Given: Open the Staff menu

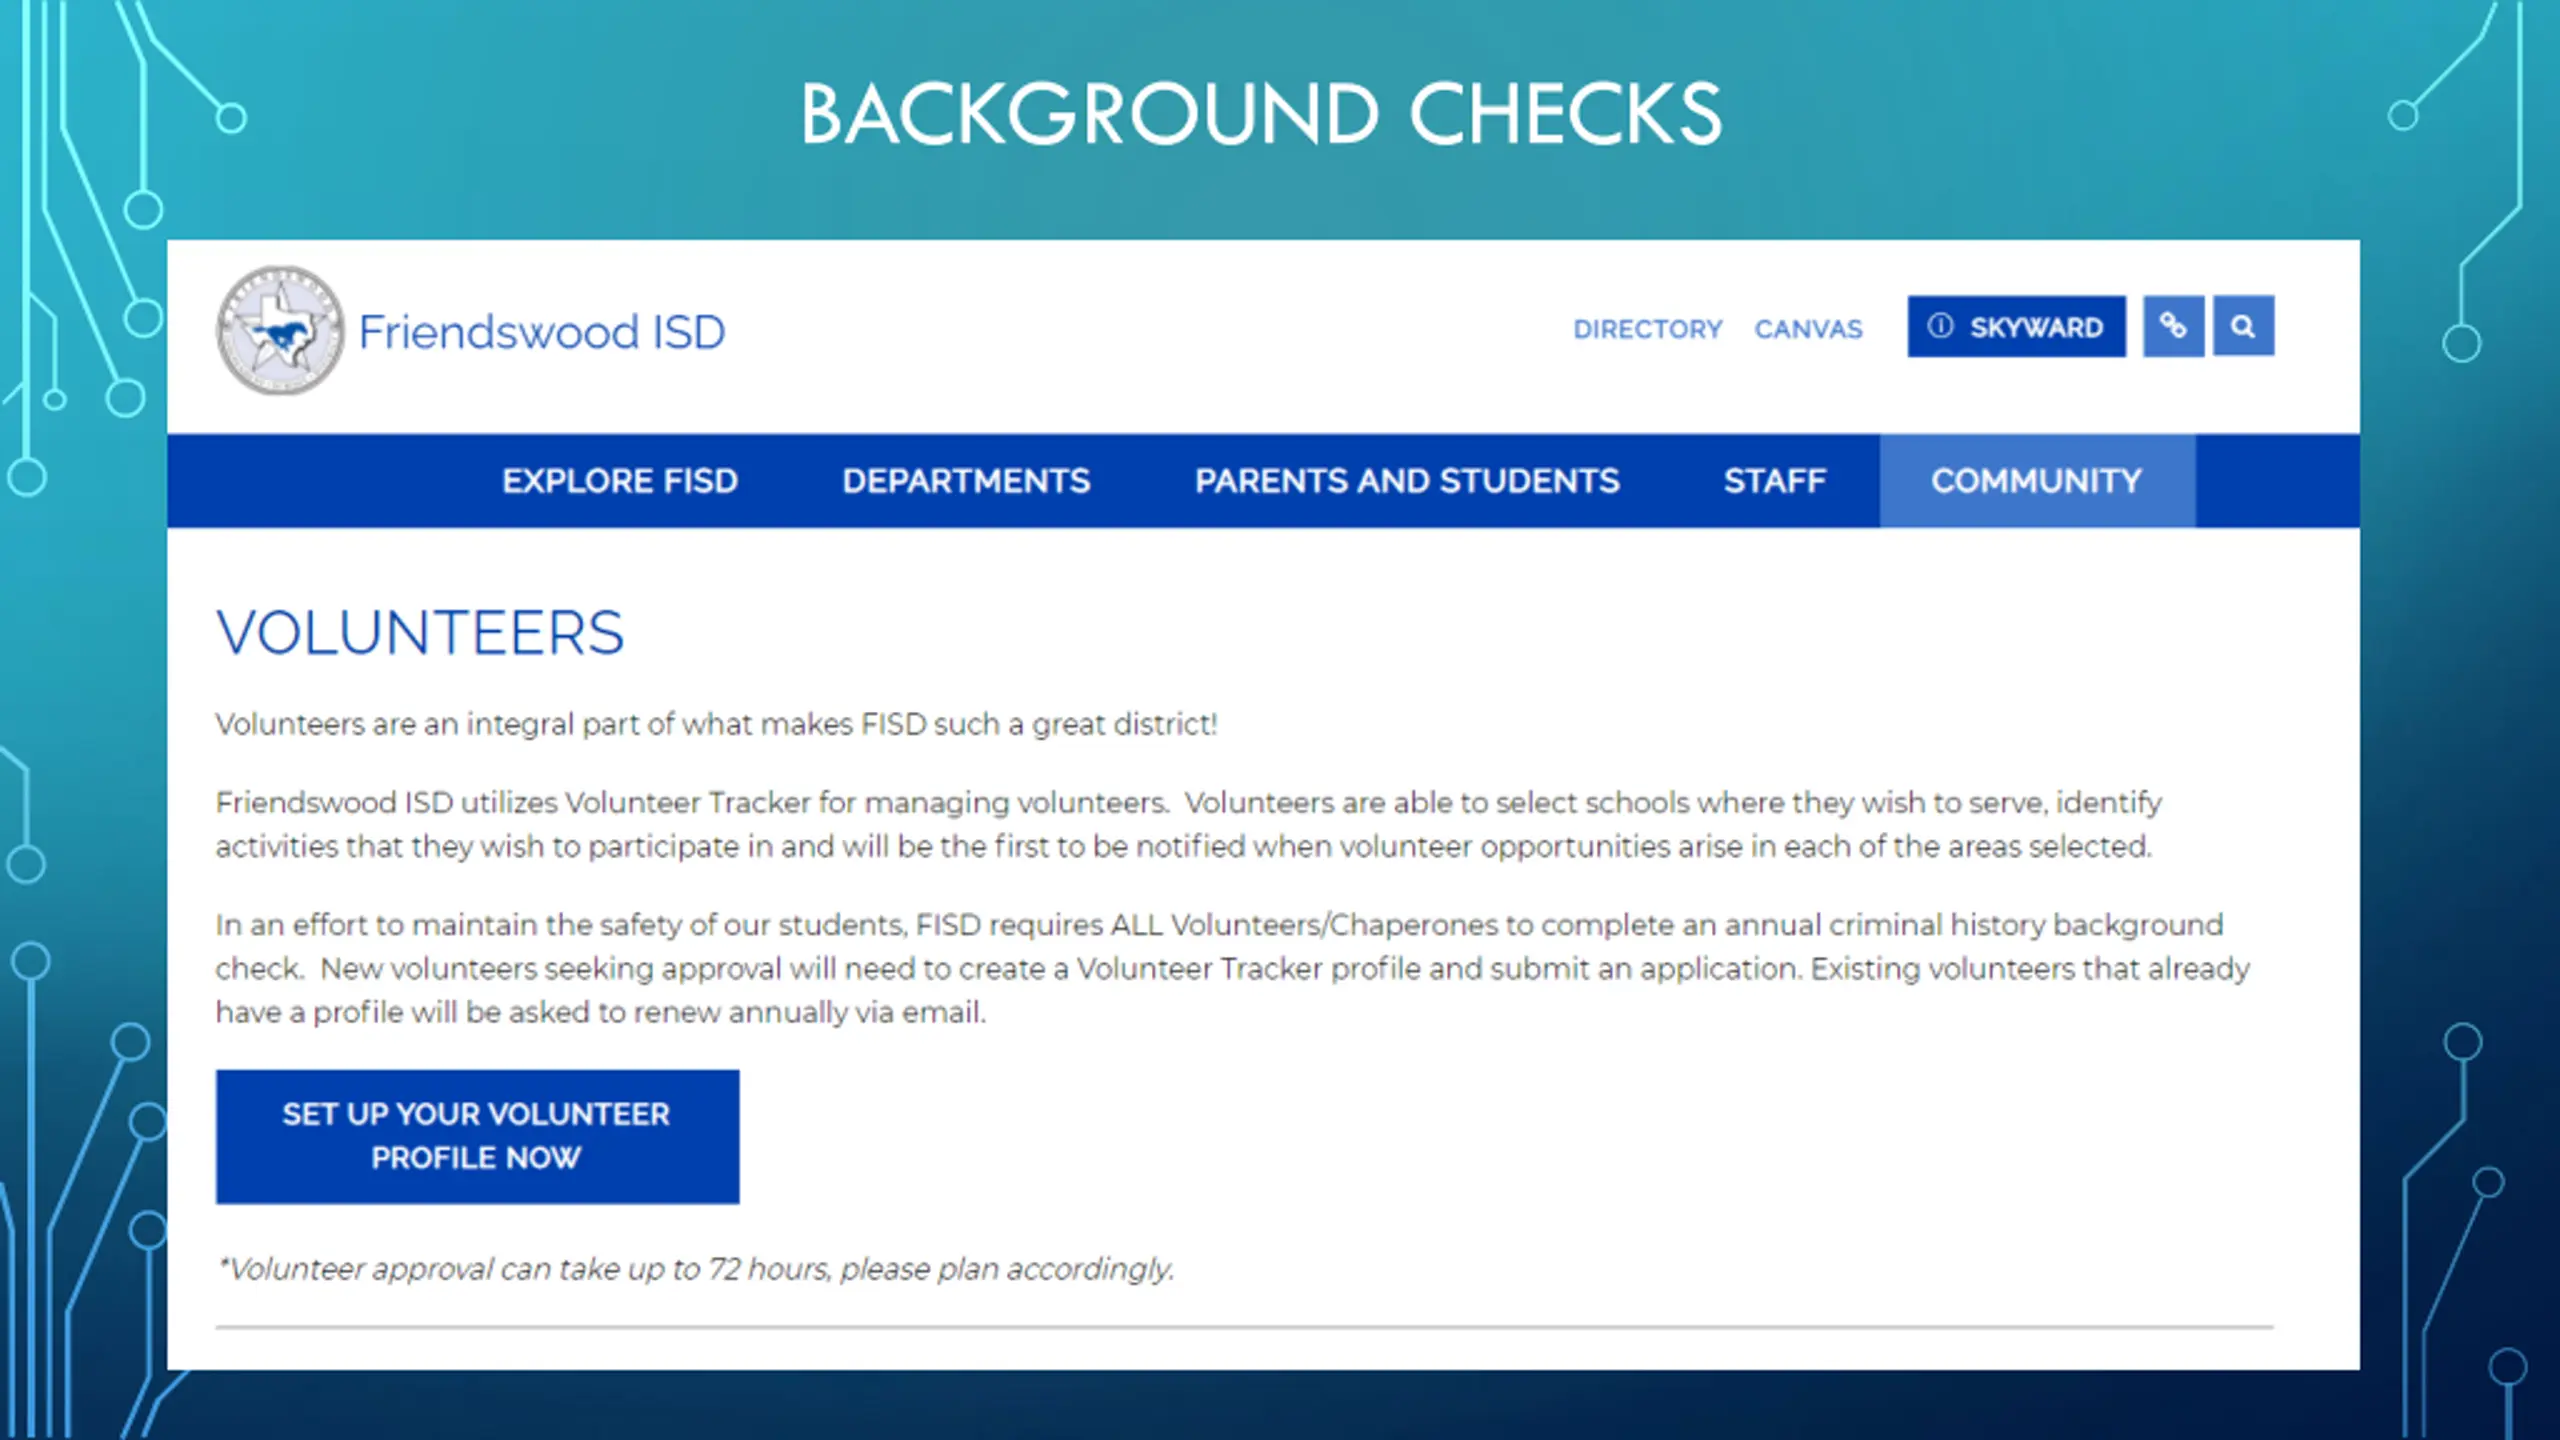Looking at the screenshot, I should click(x=1775, y=481).
